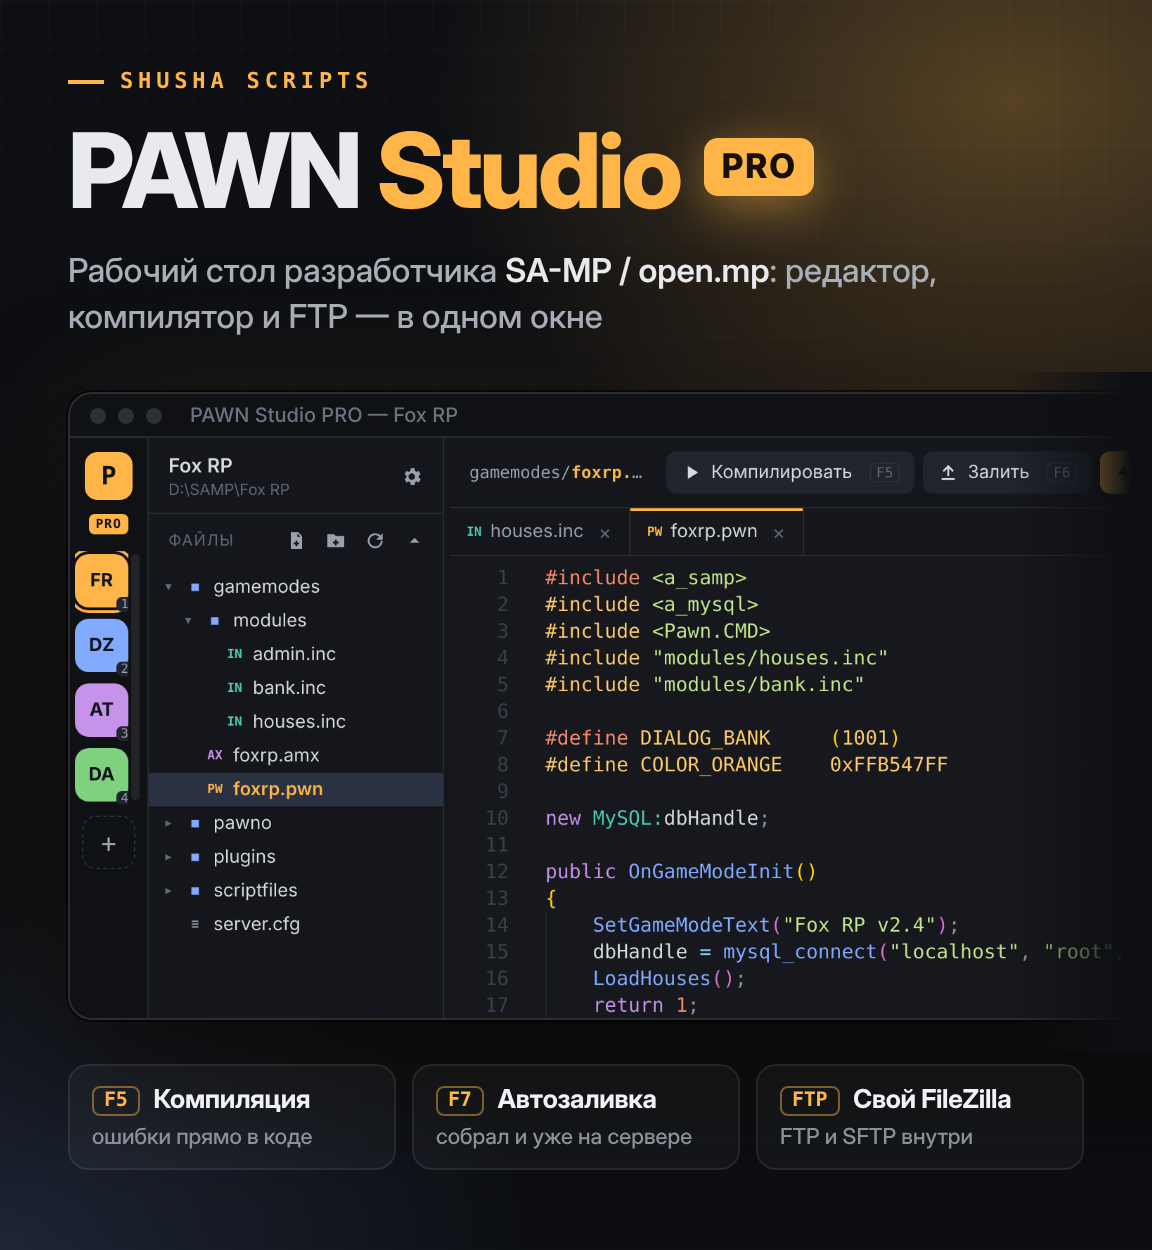Click the gamemodes/foxrp breadcrumb path
This screenshot has height=1250, width=1152.
556,472
